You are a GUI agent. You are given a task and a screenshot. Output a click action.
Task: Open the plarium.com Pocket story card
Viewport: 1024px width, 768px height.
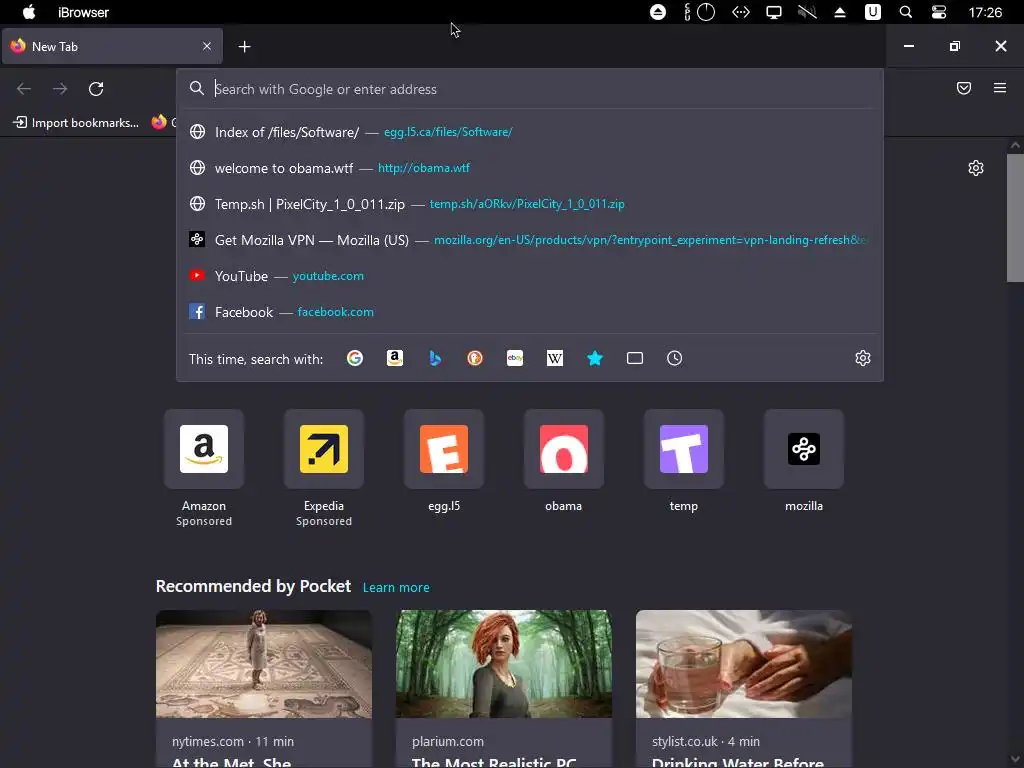[504, 689]
